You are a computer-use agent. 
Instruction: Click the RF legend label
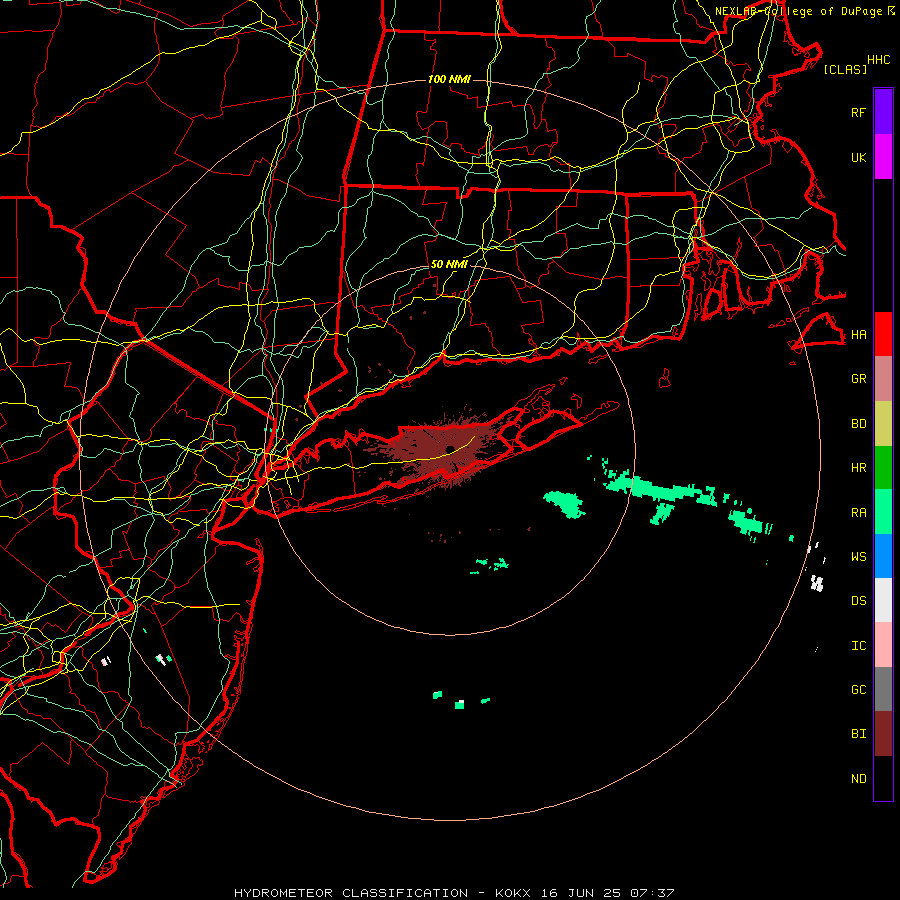pos(858,112)
